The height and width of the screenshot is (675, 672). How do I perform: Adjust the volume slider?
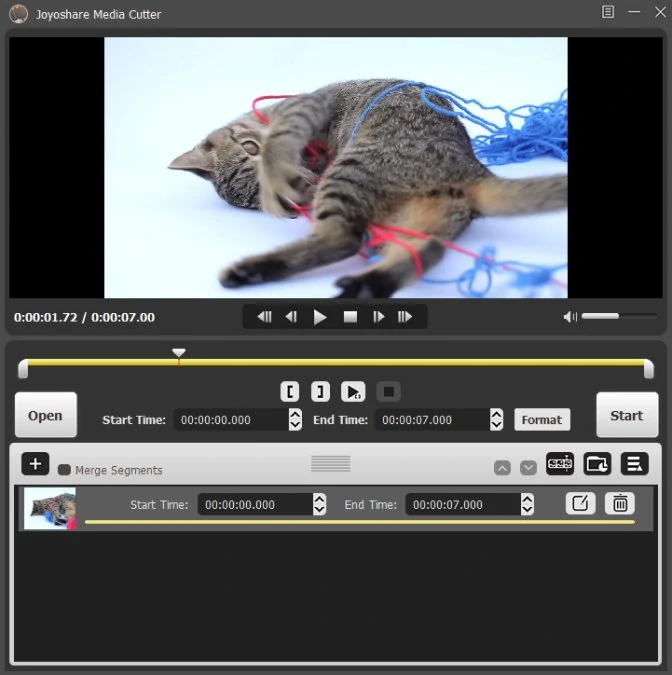(x=619, y=316)
